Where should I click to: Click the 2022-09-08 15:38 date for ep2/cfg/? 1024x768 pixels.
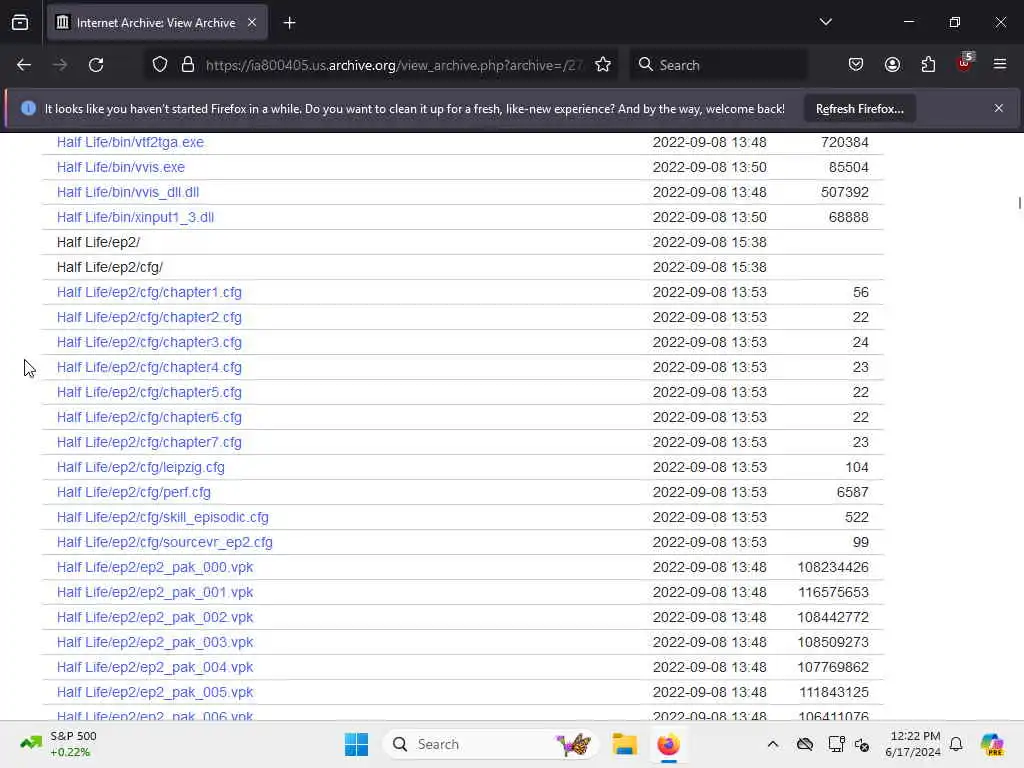709,267
